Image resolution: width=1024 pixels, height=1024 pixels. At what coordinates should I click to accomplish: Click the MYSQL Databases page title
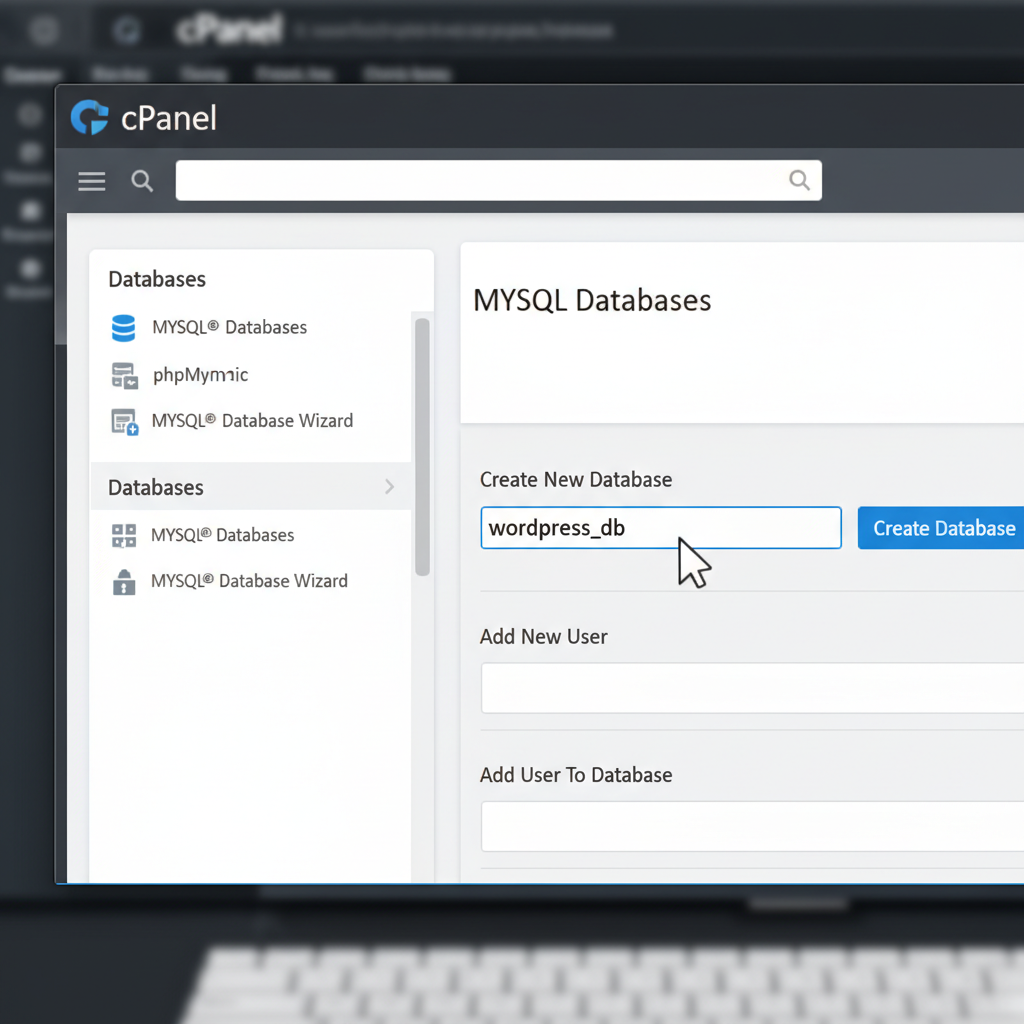[x=592, y=300]
